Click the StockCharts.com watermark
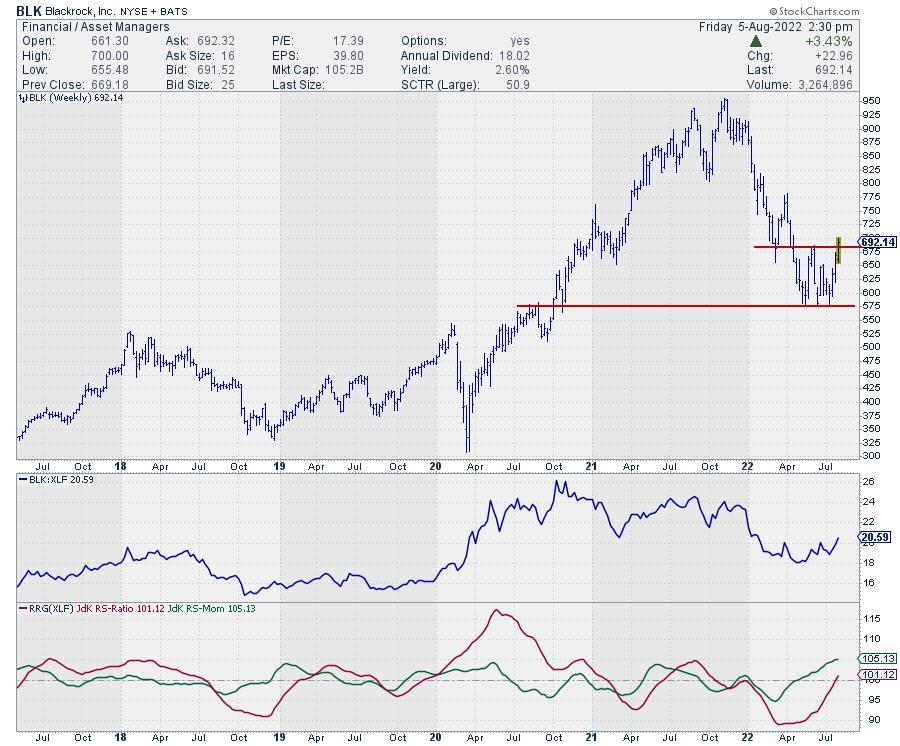 848,10
